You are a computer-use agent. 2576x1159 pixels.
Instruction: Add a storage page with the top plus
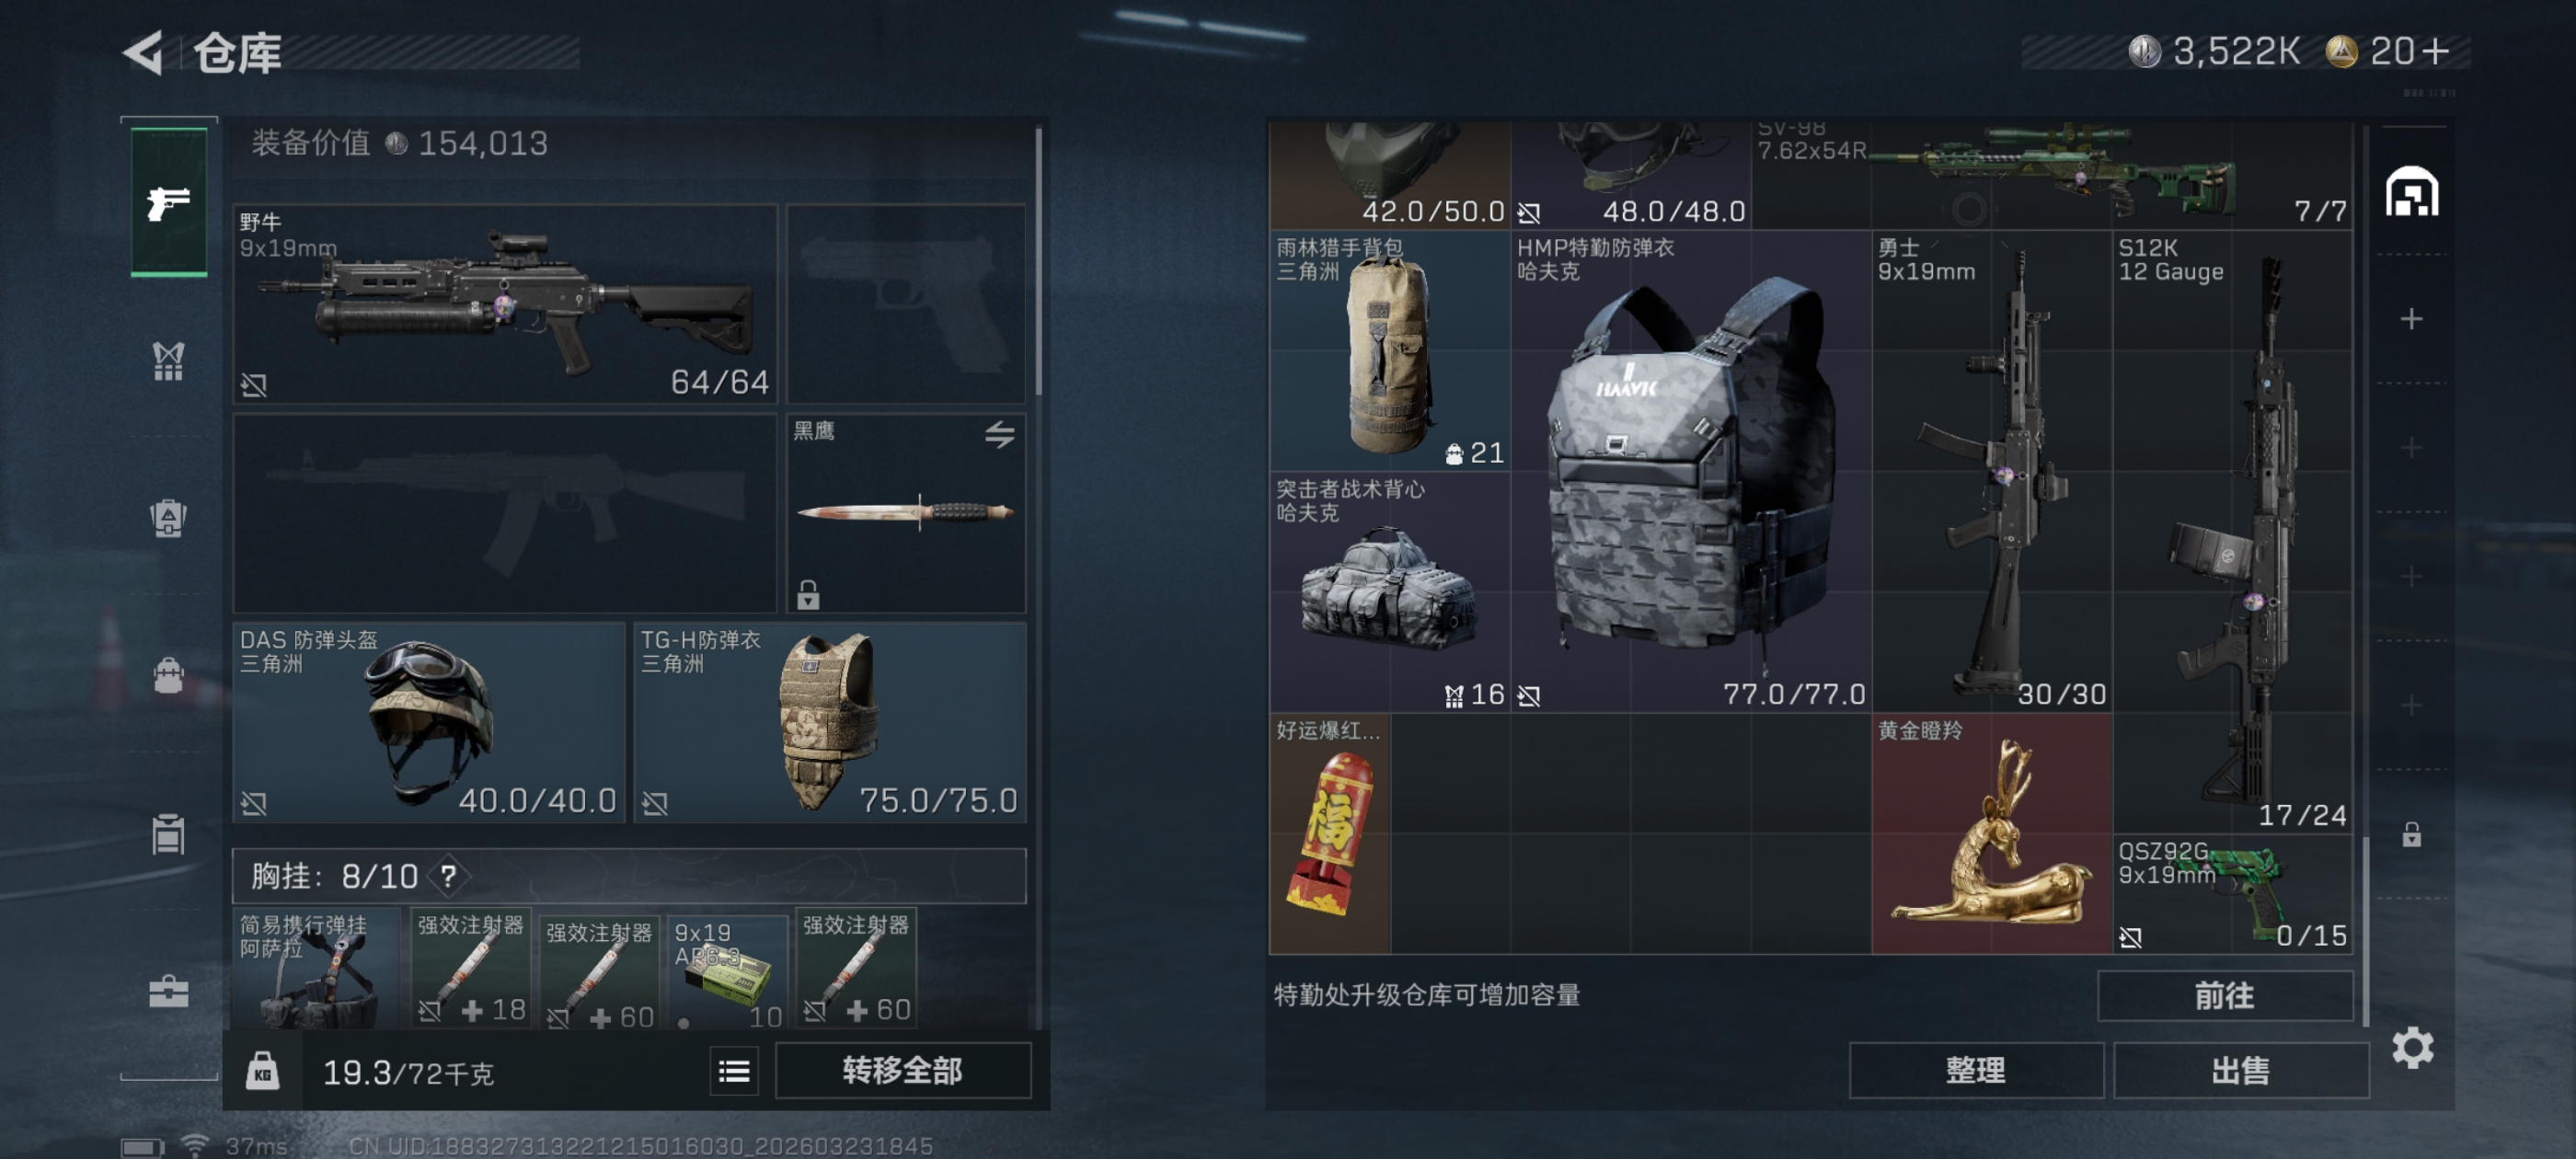tap(2411, 319)
